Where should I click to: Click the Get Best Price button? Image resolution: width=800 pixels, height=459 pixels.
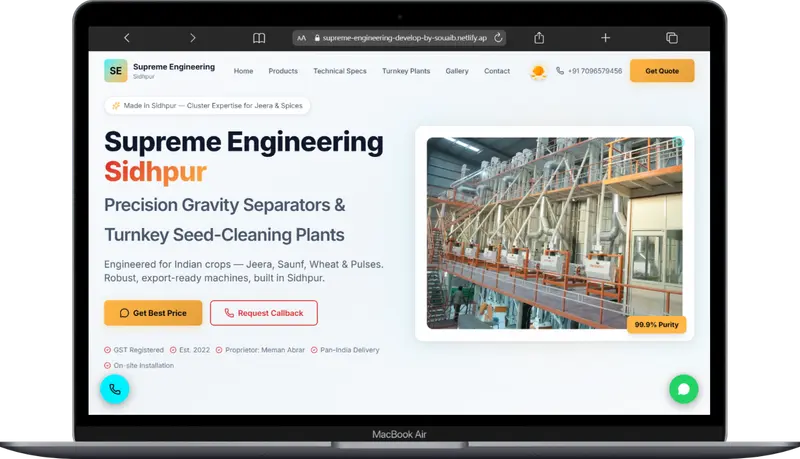point(153,313)
